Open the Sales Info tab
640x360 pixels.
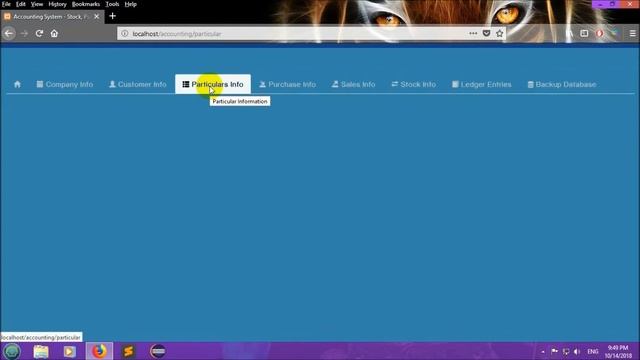pyautogui.click(x=353, y=84)
